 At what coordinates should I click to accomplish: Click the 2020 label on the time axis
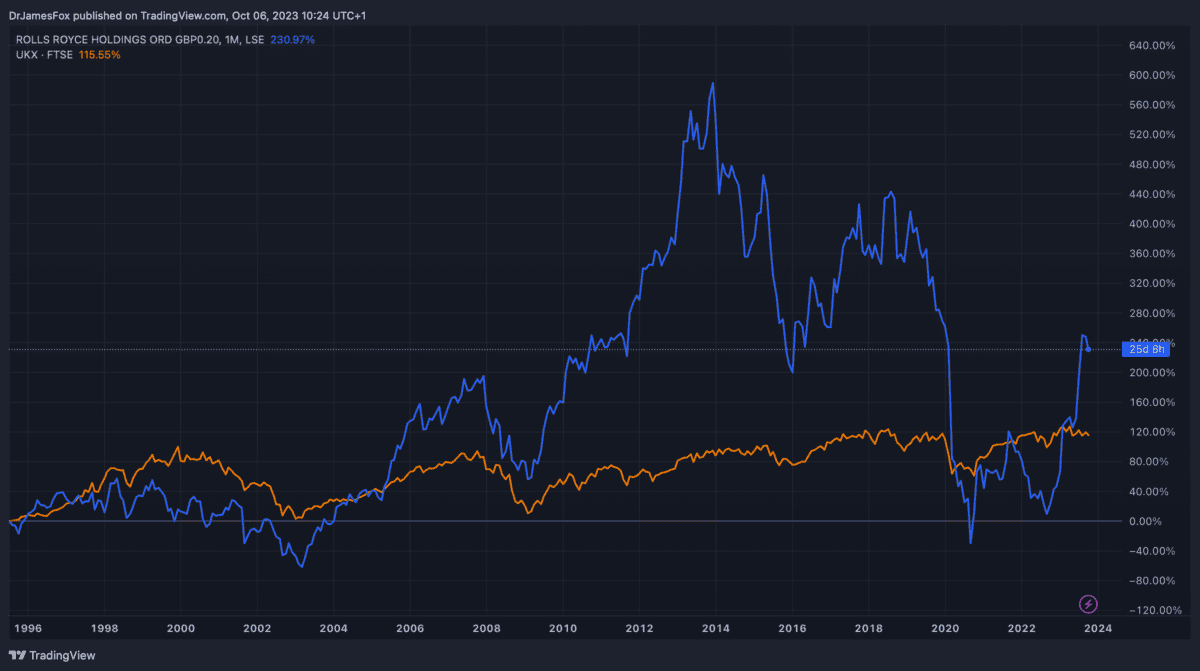[x=944, y=628]
